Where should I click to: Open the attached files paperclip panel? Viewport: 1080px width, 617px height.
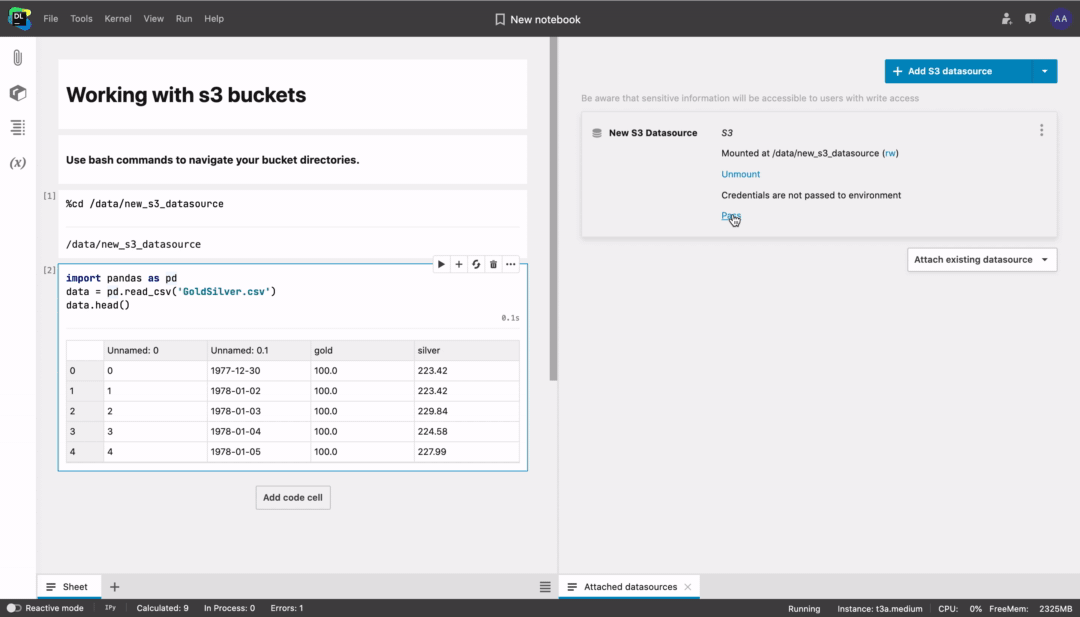pyautogui.click(x=16, y=57)
